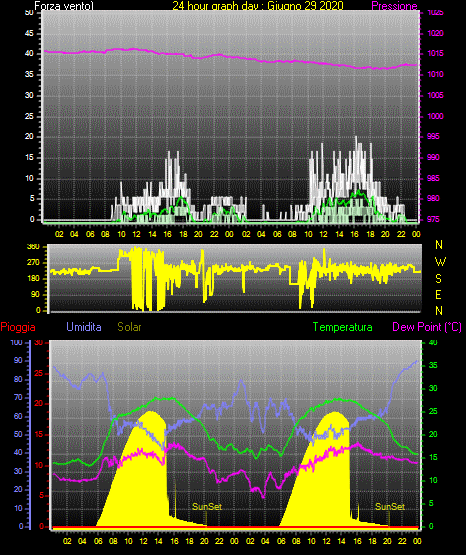The image size is (466, 555).
Task: Click the second 'SunSet' marker near hour 20
Action: [x=390, y=507]
